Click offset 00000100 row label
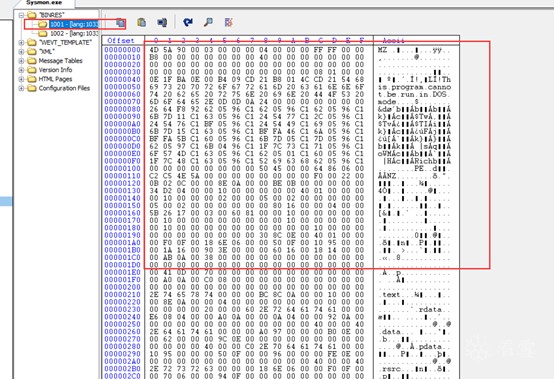 pyautogui.click(x=122, y=168)
